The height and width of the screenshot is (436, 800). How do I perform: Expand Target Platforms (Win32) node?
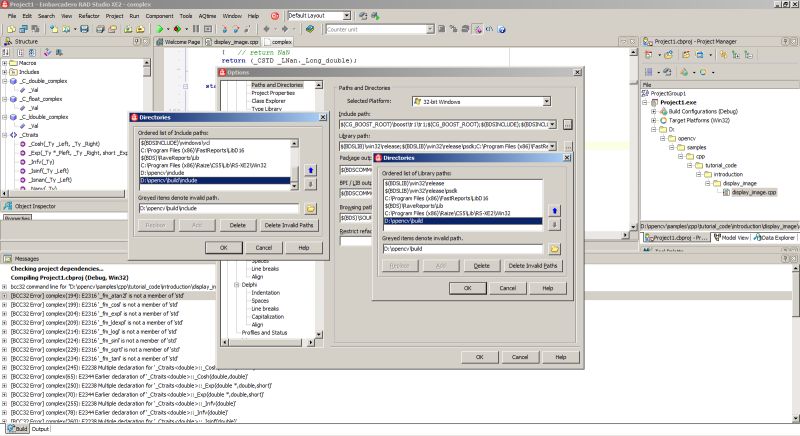654,120
